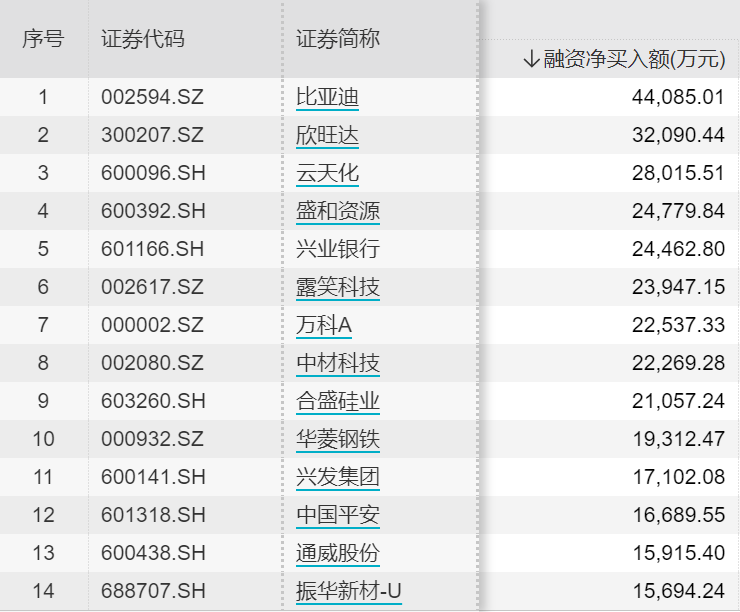This screenshot has height=612, width=740.
Task: Open the 中材科技 stock link
Action: [338, 363]
